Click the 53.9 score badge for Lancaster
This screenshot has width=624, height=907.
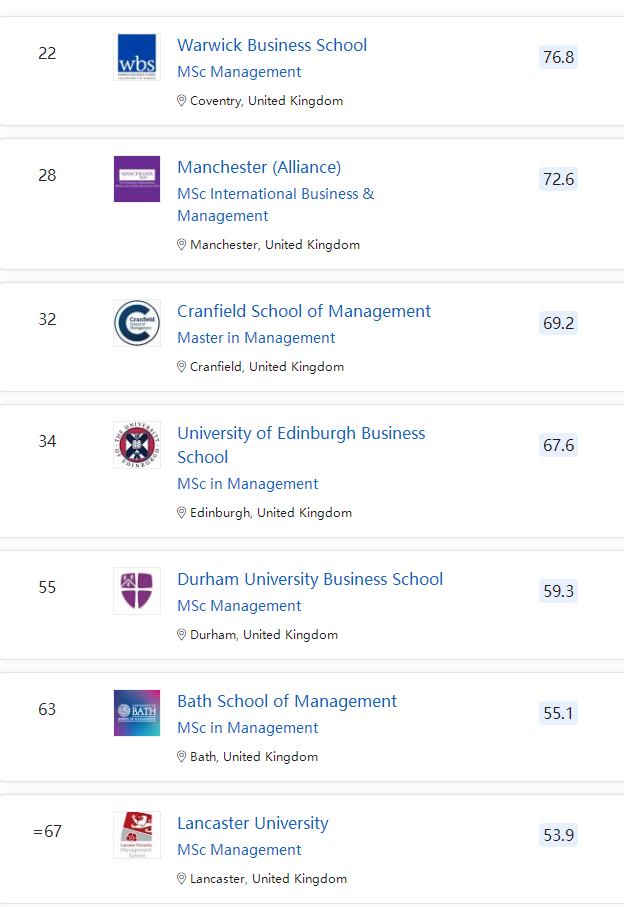(x=558, y=835)
